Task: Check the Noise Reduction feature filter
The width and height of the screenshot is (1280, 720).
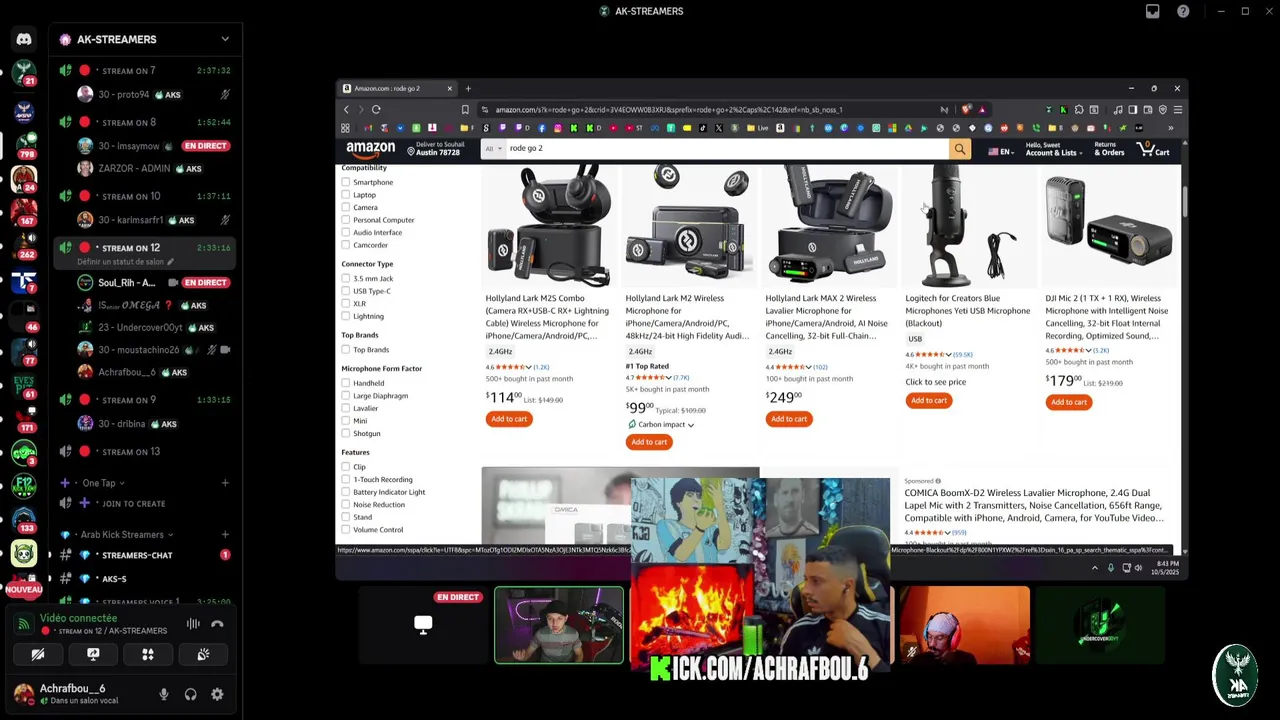Action: (346, 504)
